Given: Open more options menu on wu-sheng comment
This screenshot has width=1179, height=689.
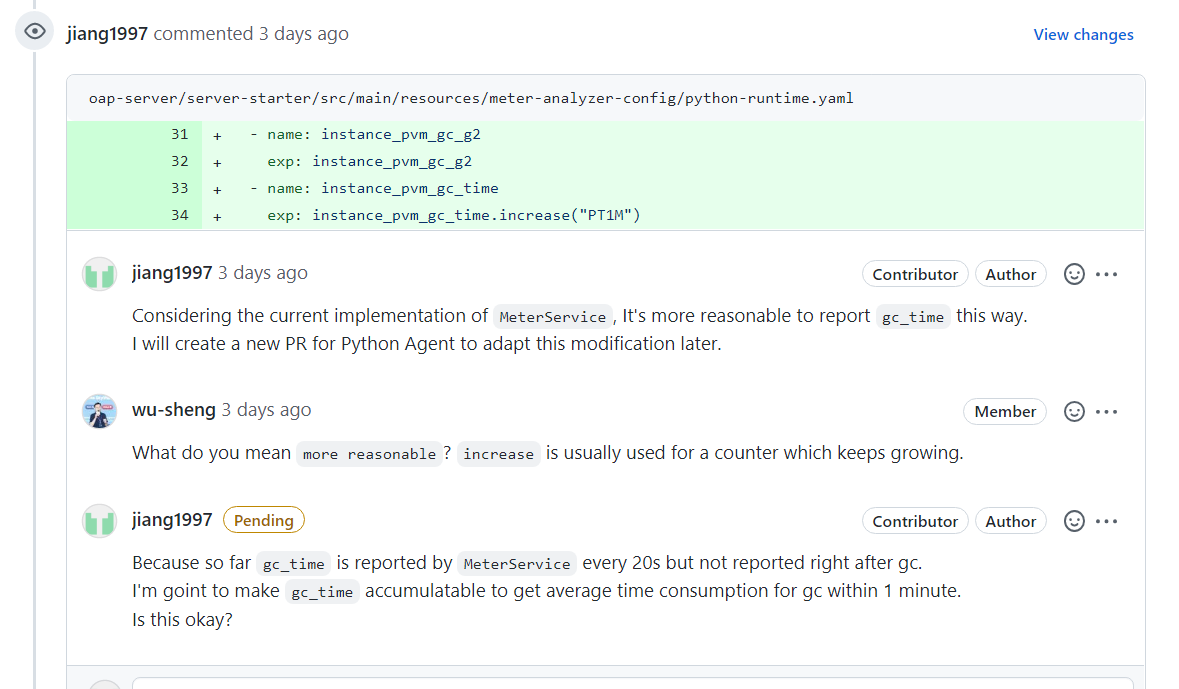Looking at the screenshot, I should tap(1107, 411).
